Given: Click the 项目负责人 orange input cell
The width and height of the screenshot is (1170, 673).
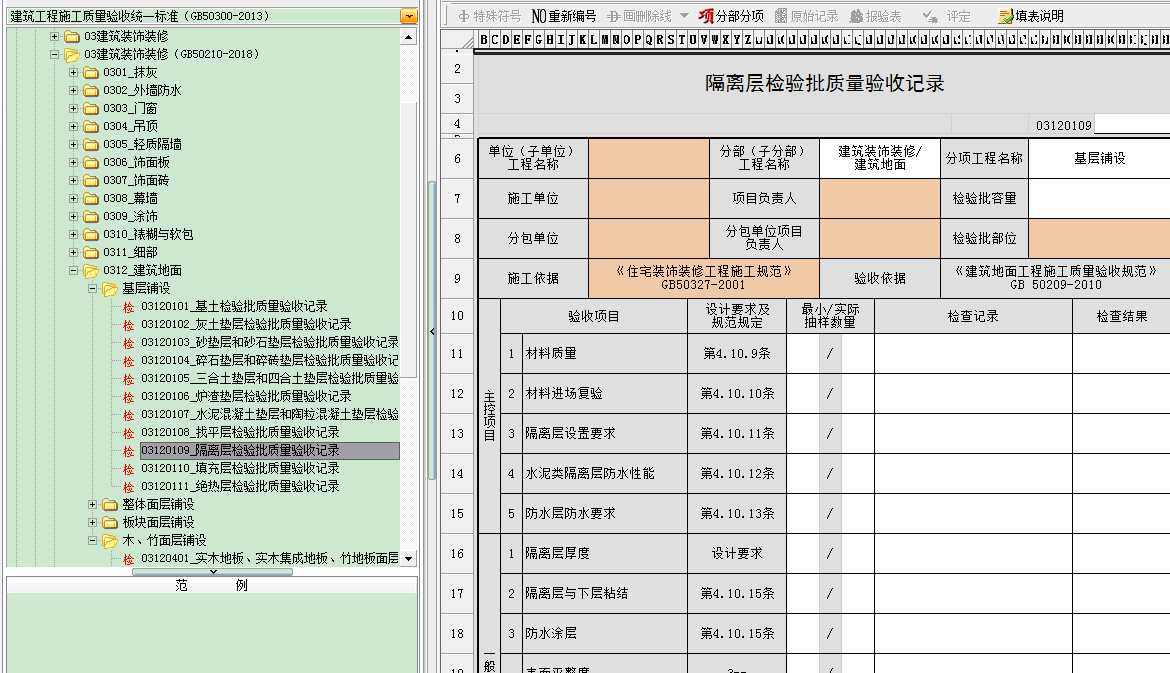Looking at the screenshot, I should pyautogui.click(x=879, y=199).
